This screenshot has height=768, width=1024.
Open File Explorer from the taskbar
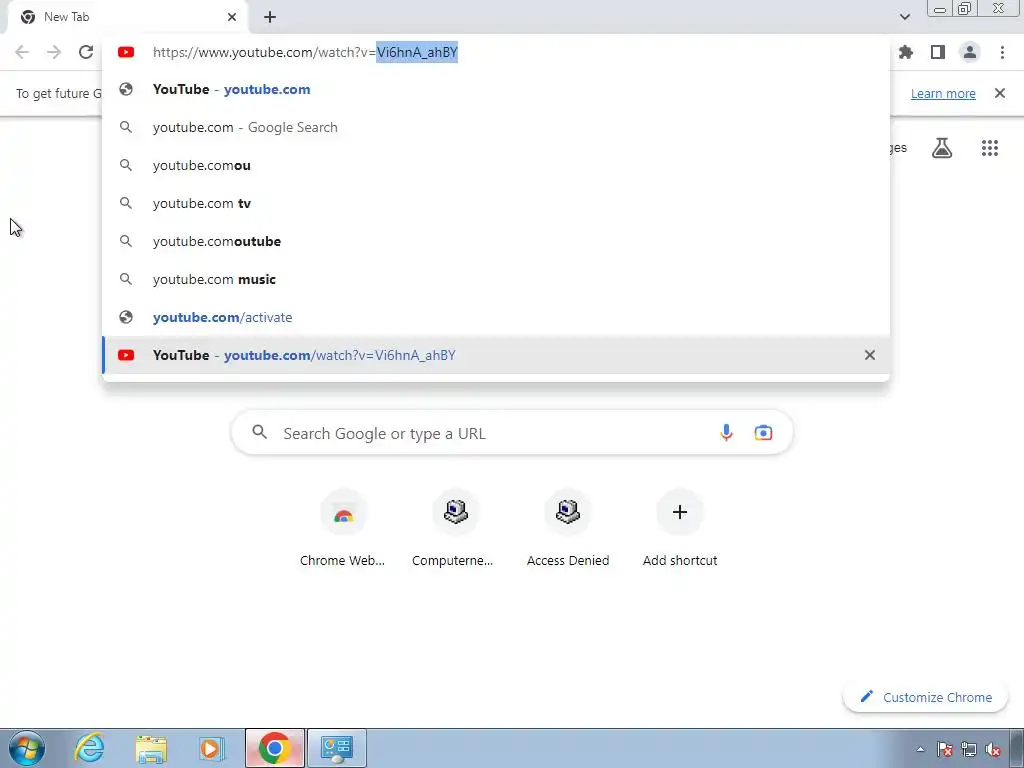[x=151, y=748]
